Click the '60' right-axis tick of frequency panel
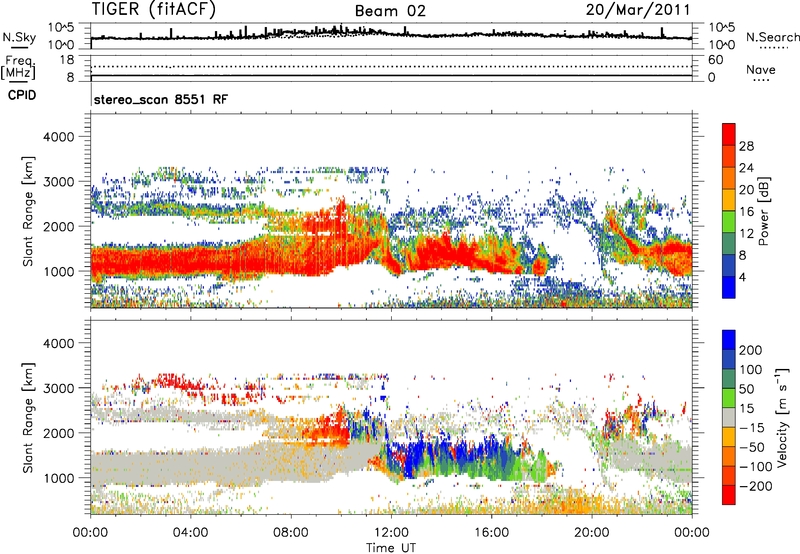Viewport: 800px width, 554px height. pos(716,60)
